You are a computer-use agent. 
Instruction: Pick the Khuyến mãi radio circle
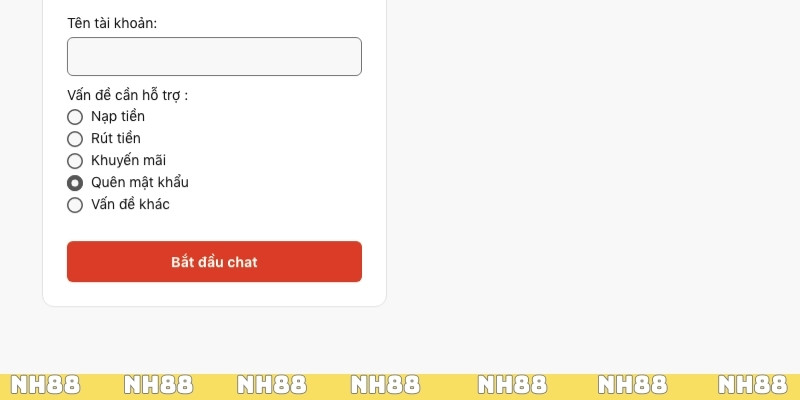[75, 161]
